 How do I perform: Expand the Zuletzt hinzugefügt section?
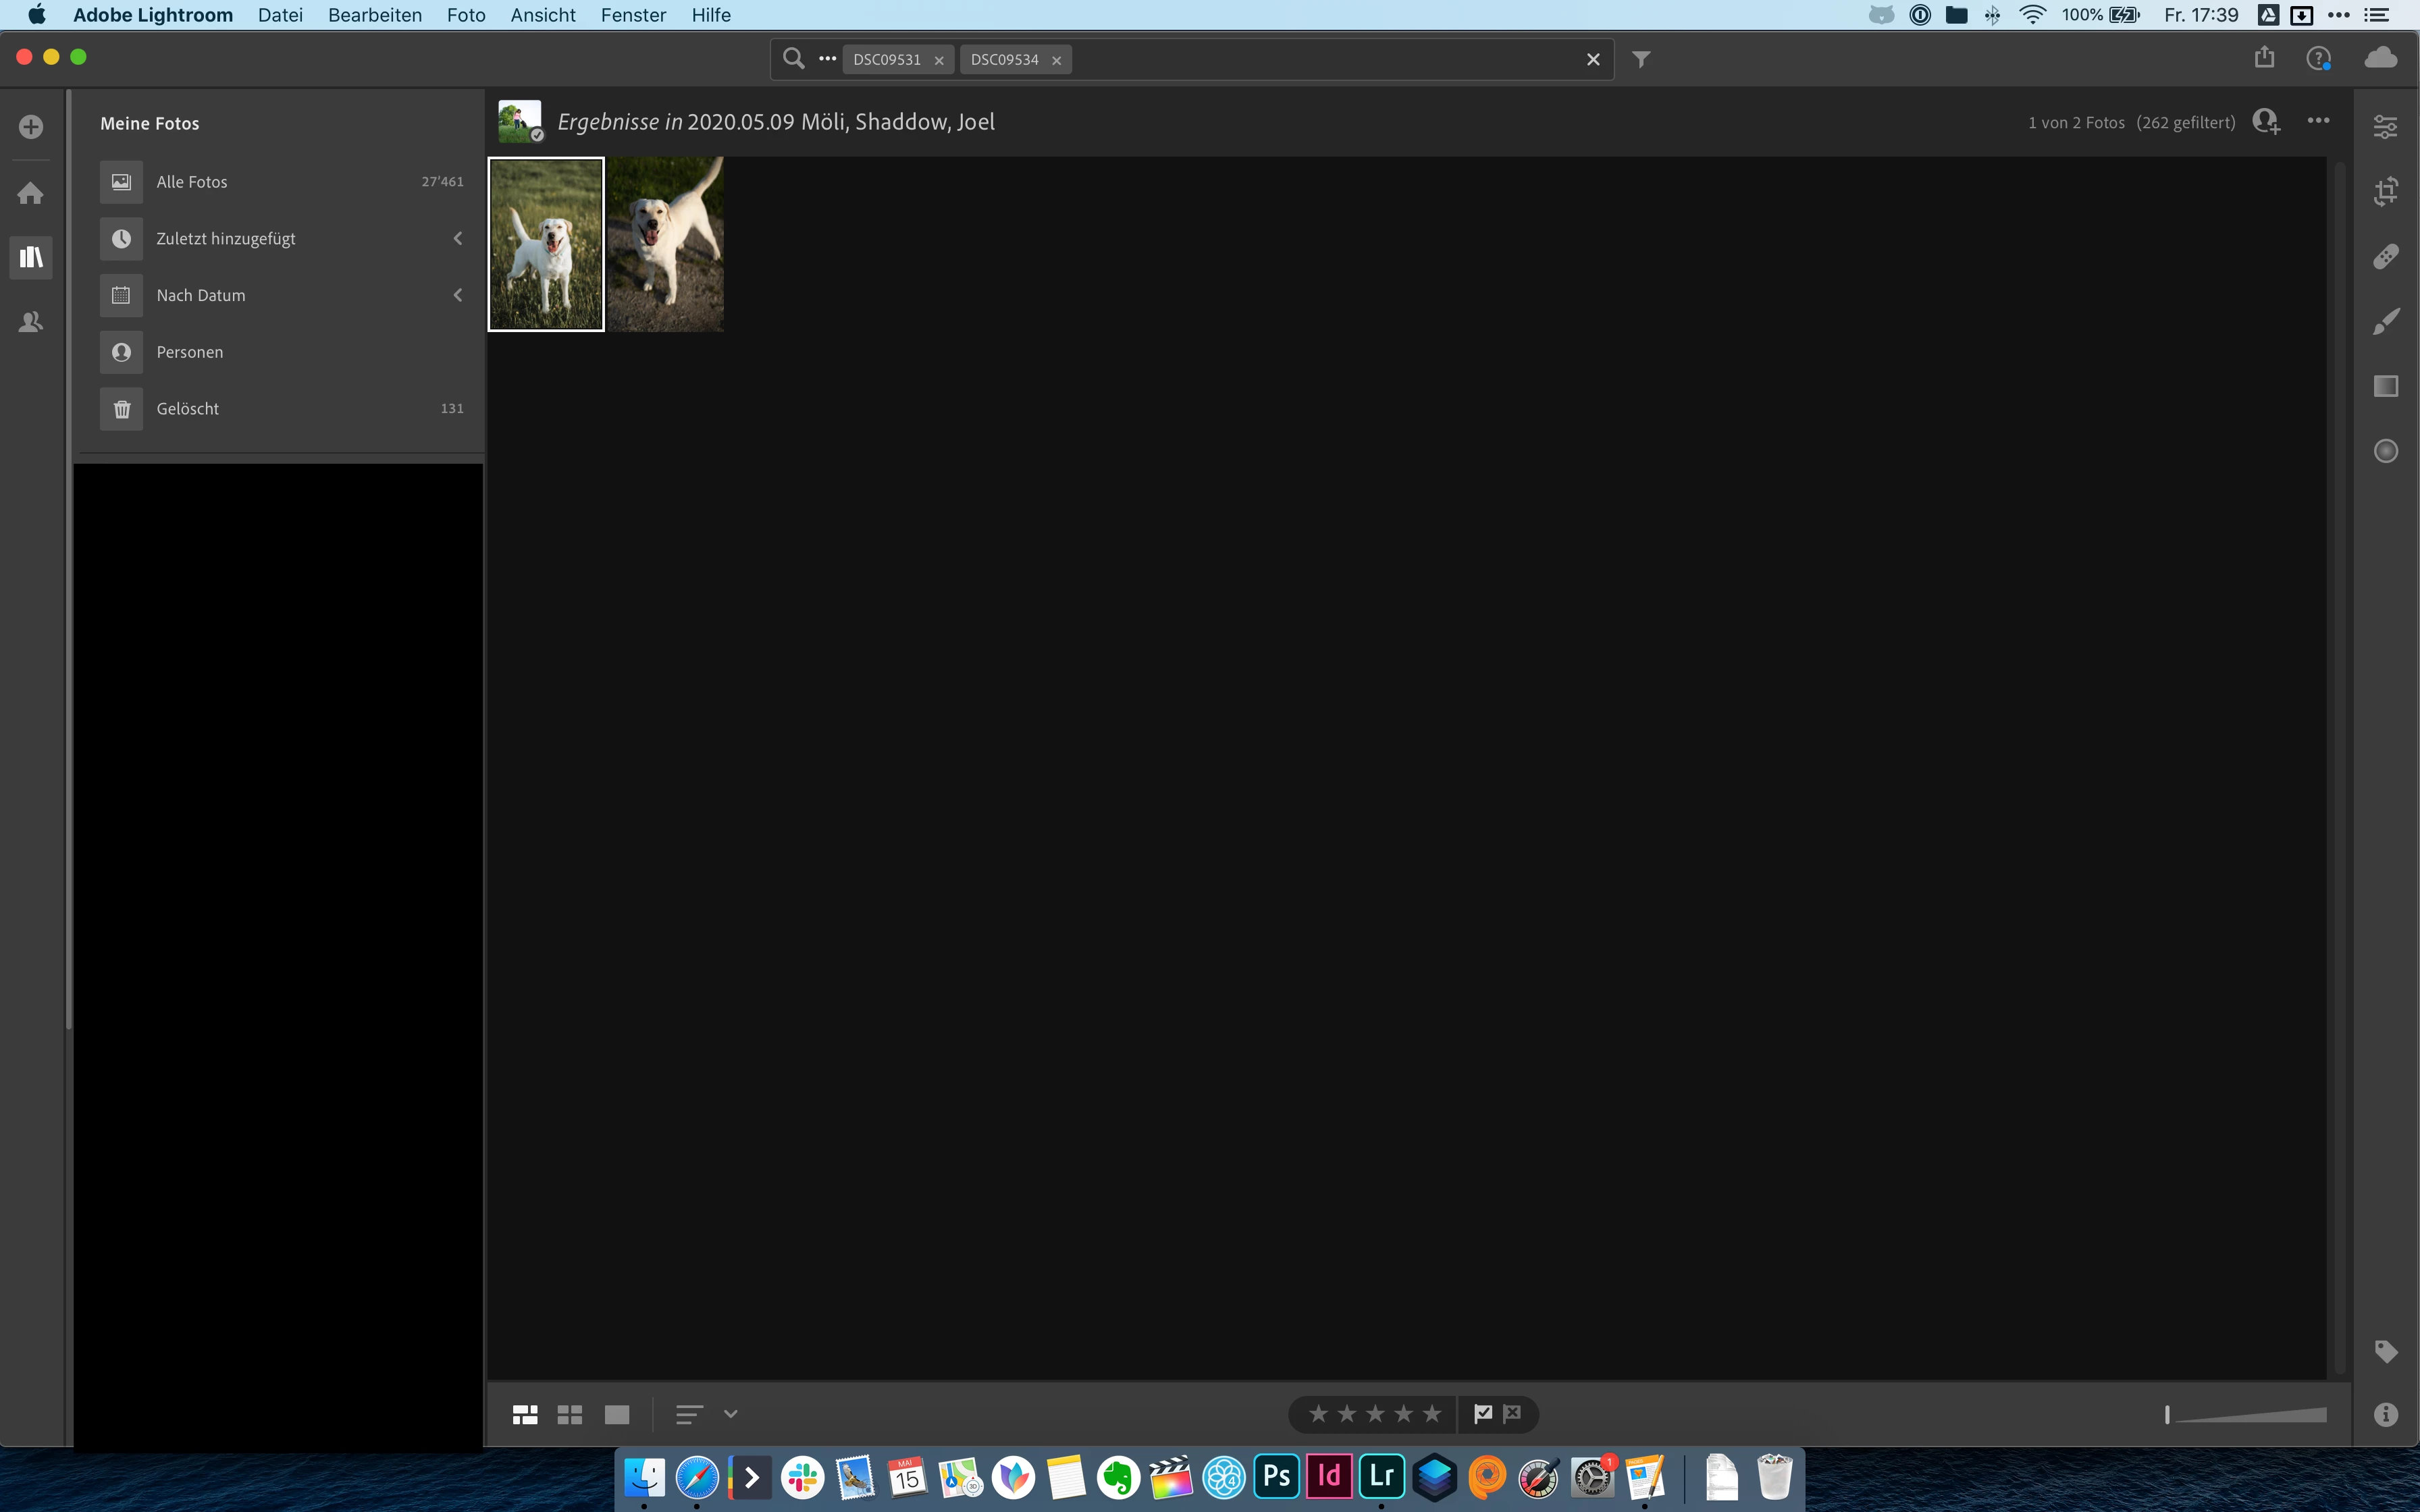coord(458,238)
